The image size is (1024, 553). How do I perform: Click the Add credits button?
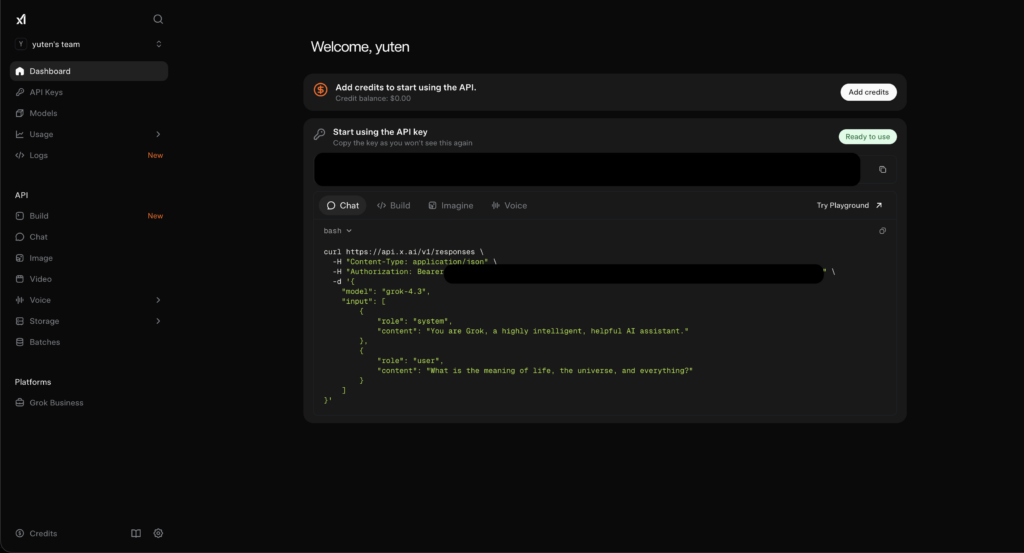[868, 92]
